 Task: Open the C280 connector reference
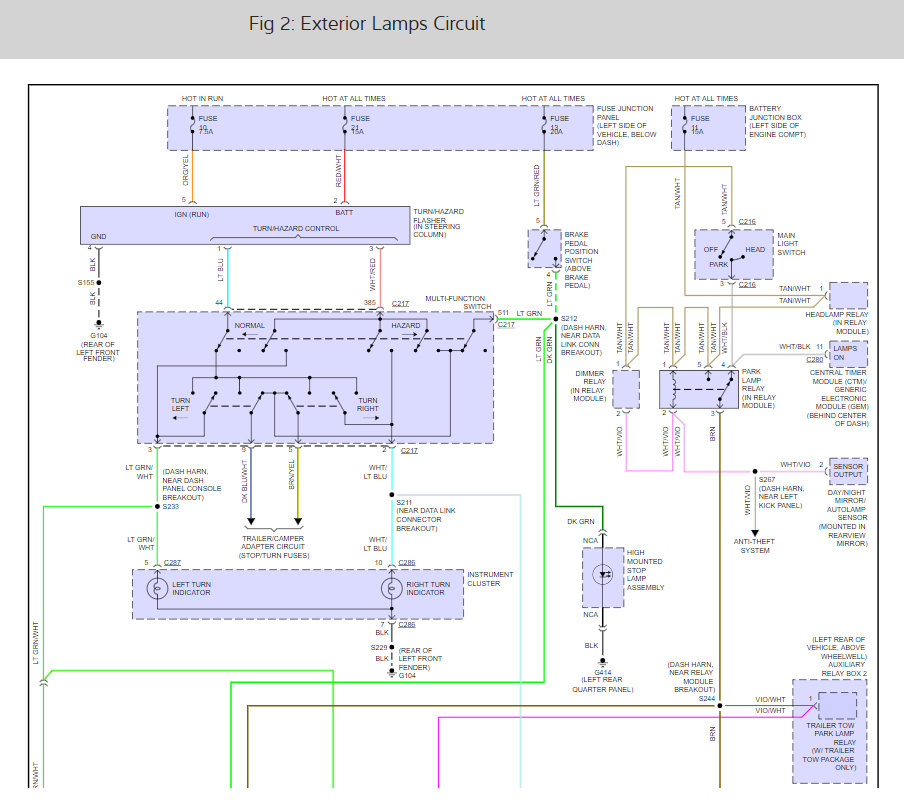(x=815, y=360)
